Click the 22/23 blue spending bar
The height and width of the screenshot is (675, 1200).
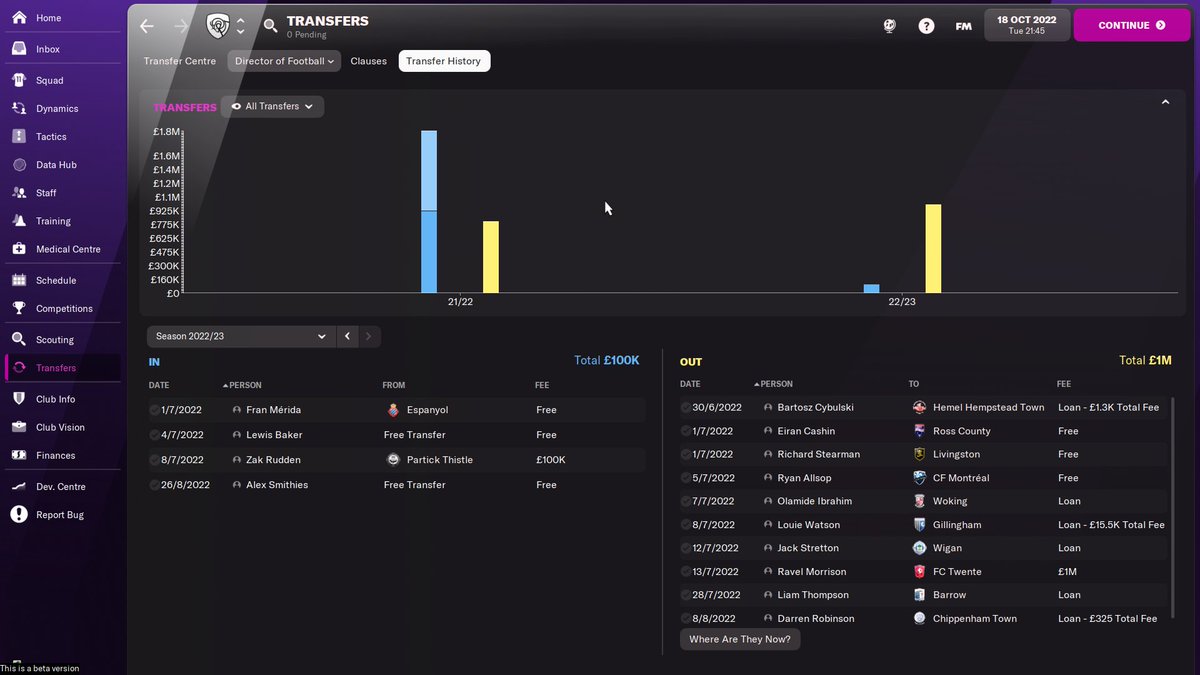coord(871,288)
